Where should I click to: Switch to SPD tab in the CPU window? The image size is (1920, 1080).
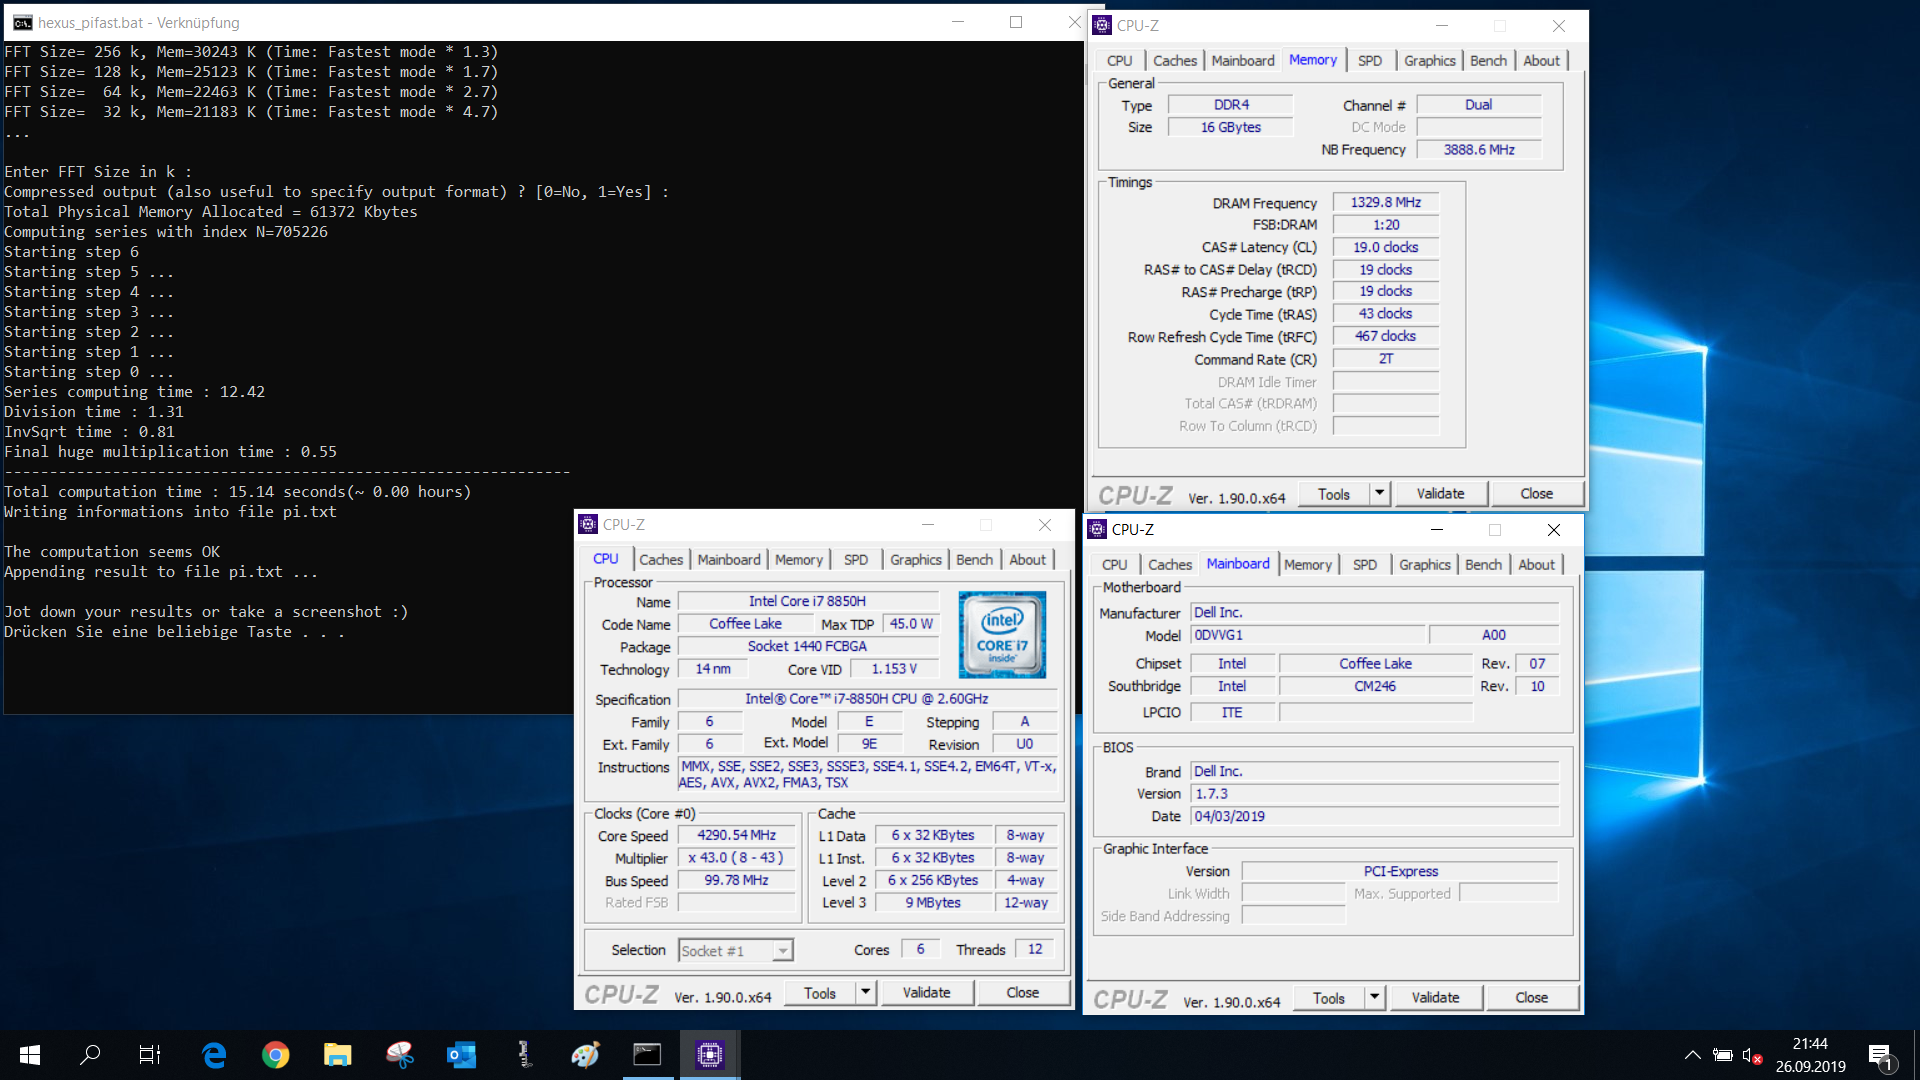(x=856, y=560)
